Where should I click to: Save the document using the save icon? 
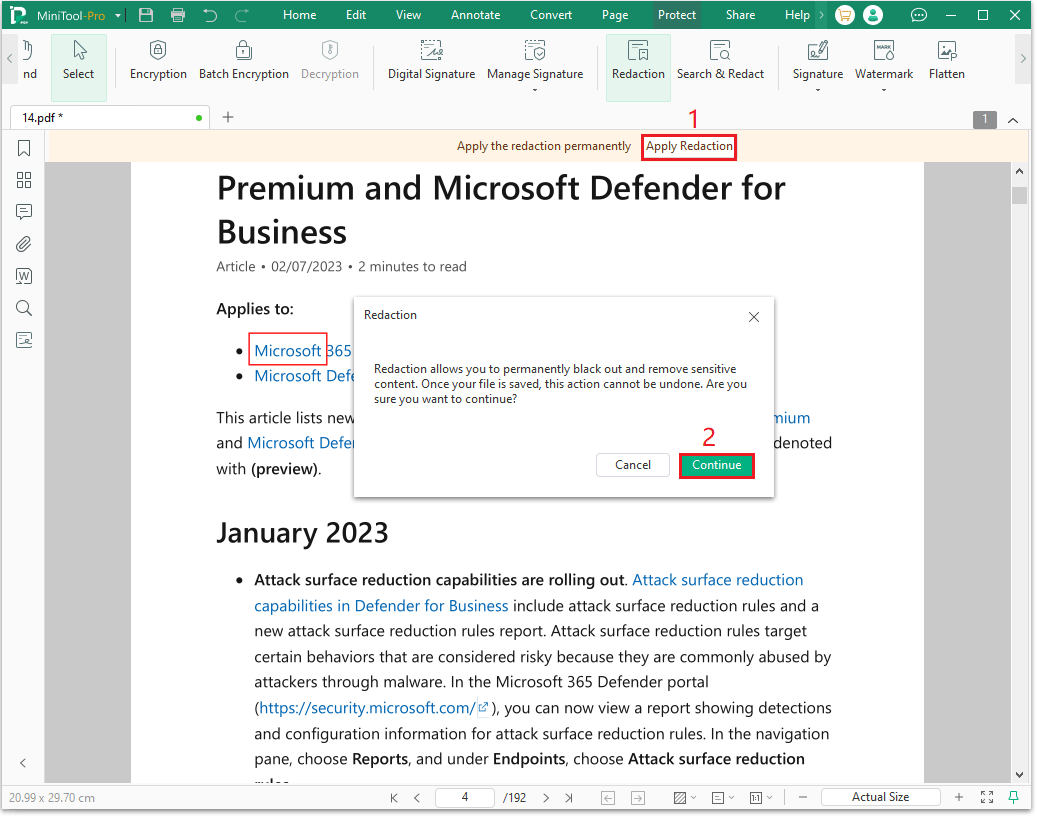(x=144, y=14)
